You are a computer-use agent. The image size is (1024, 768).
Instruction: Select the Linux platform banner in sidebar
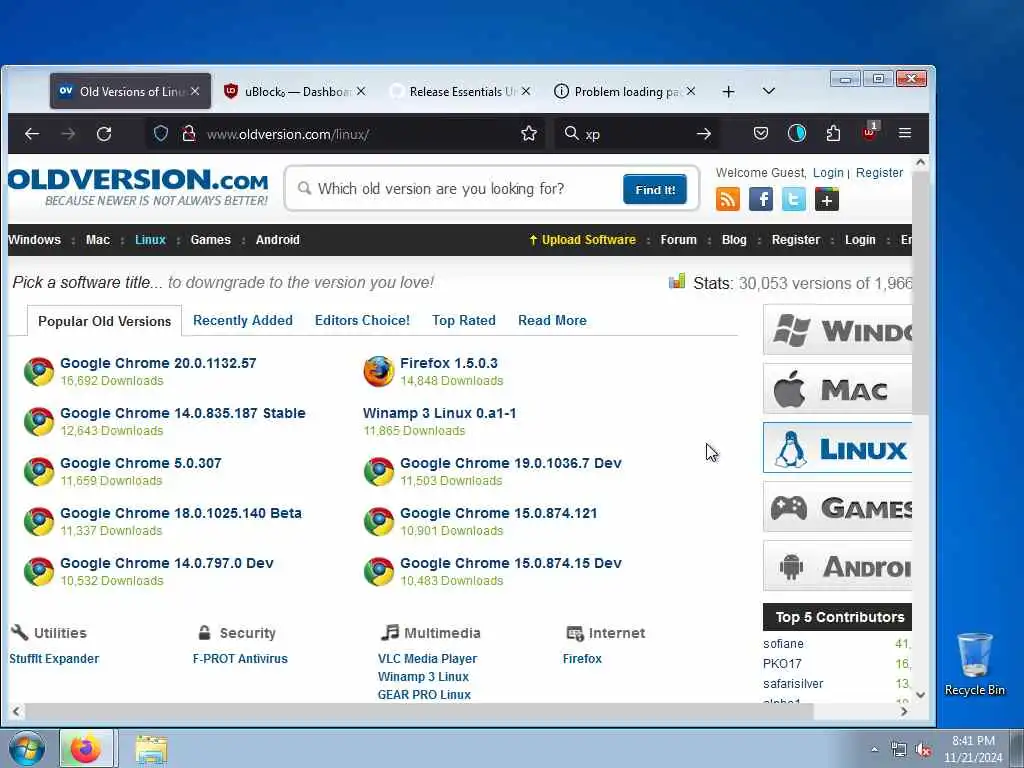pyautogui.click(x=838, y=448)
